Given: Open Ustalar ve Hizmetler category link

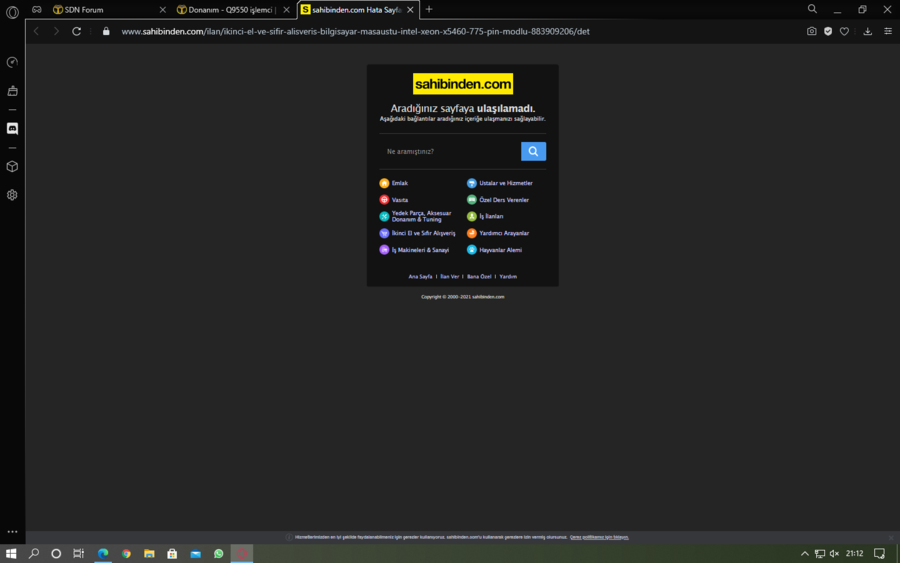Looking at the screenshot, I should 506,183.
